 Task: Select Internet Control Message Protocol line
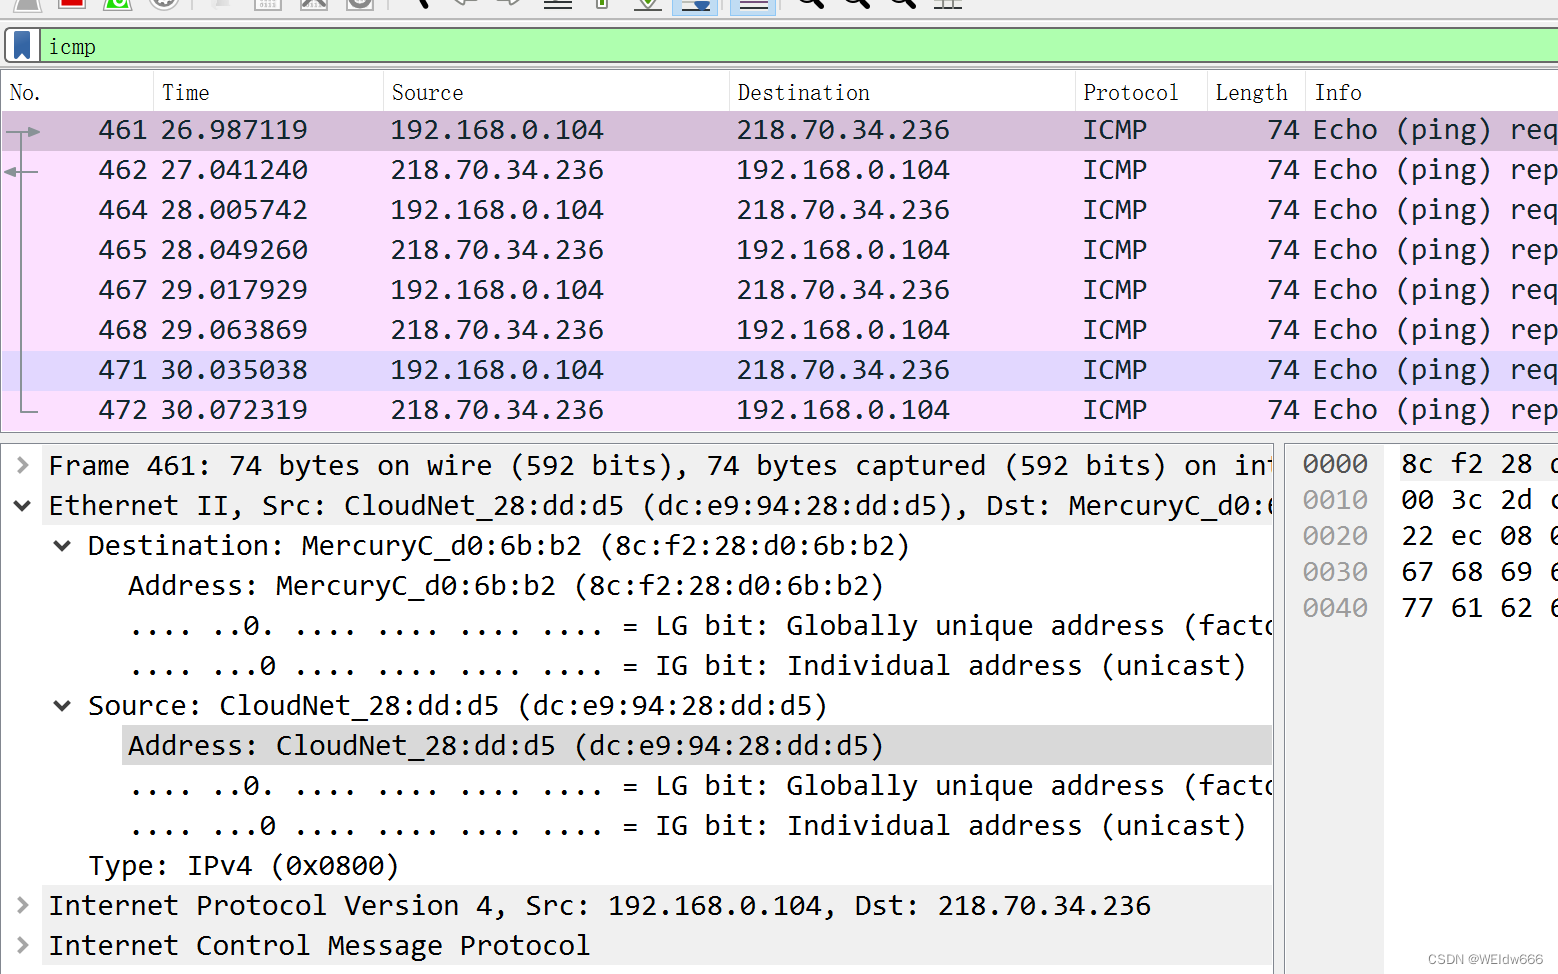pyautogui.click(x=658, y=946)
